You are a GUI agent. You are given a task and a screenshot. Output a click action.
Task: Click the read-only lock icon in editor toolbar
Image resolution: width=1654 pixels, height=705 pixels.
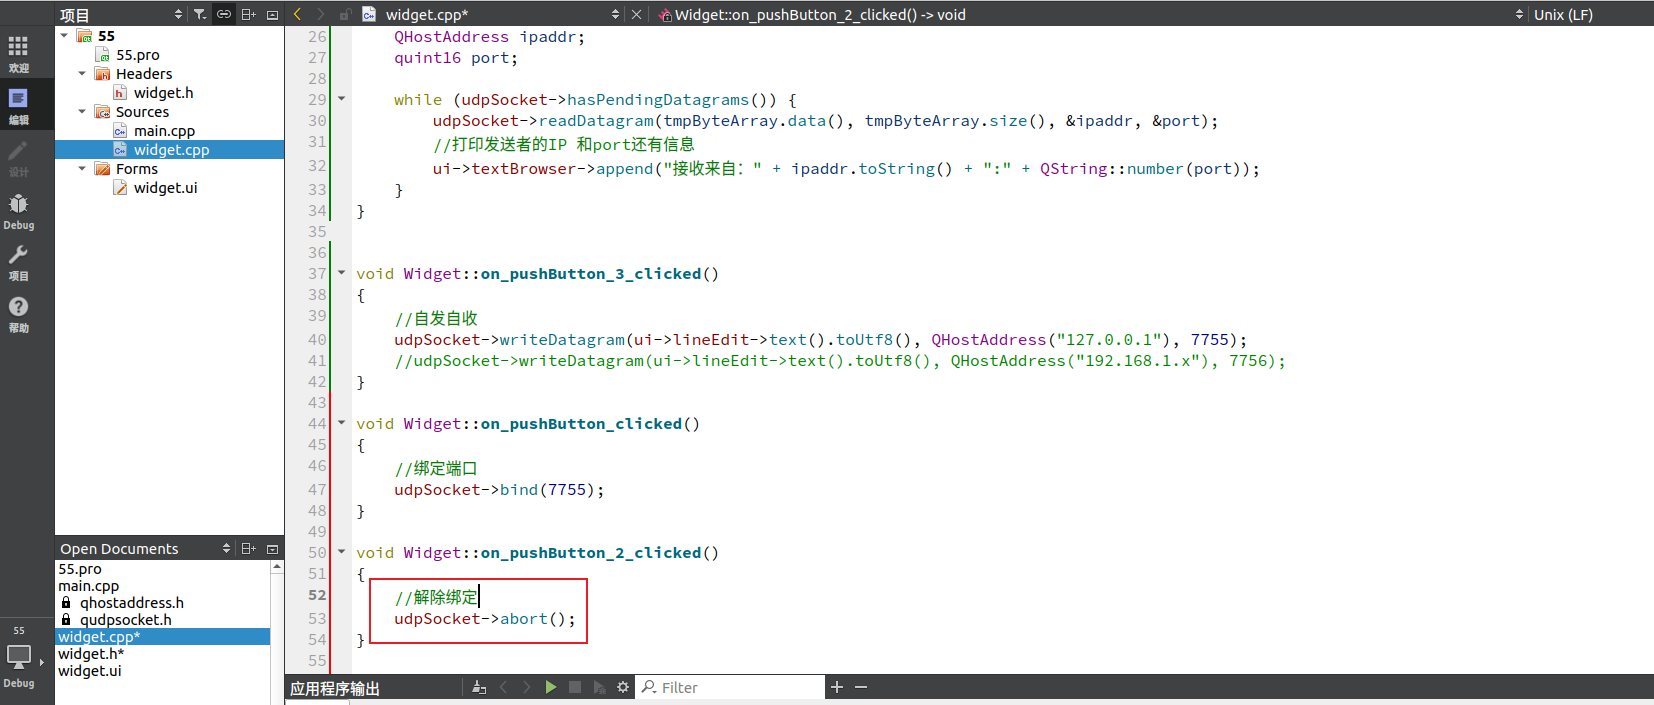(x=345, y=14)
